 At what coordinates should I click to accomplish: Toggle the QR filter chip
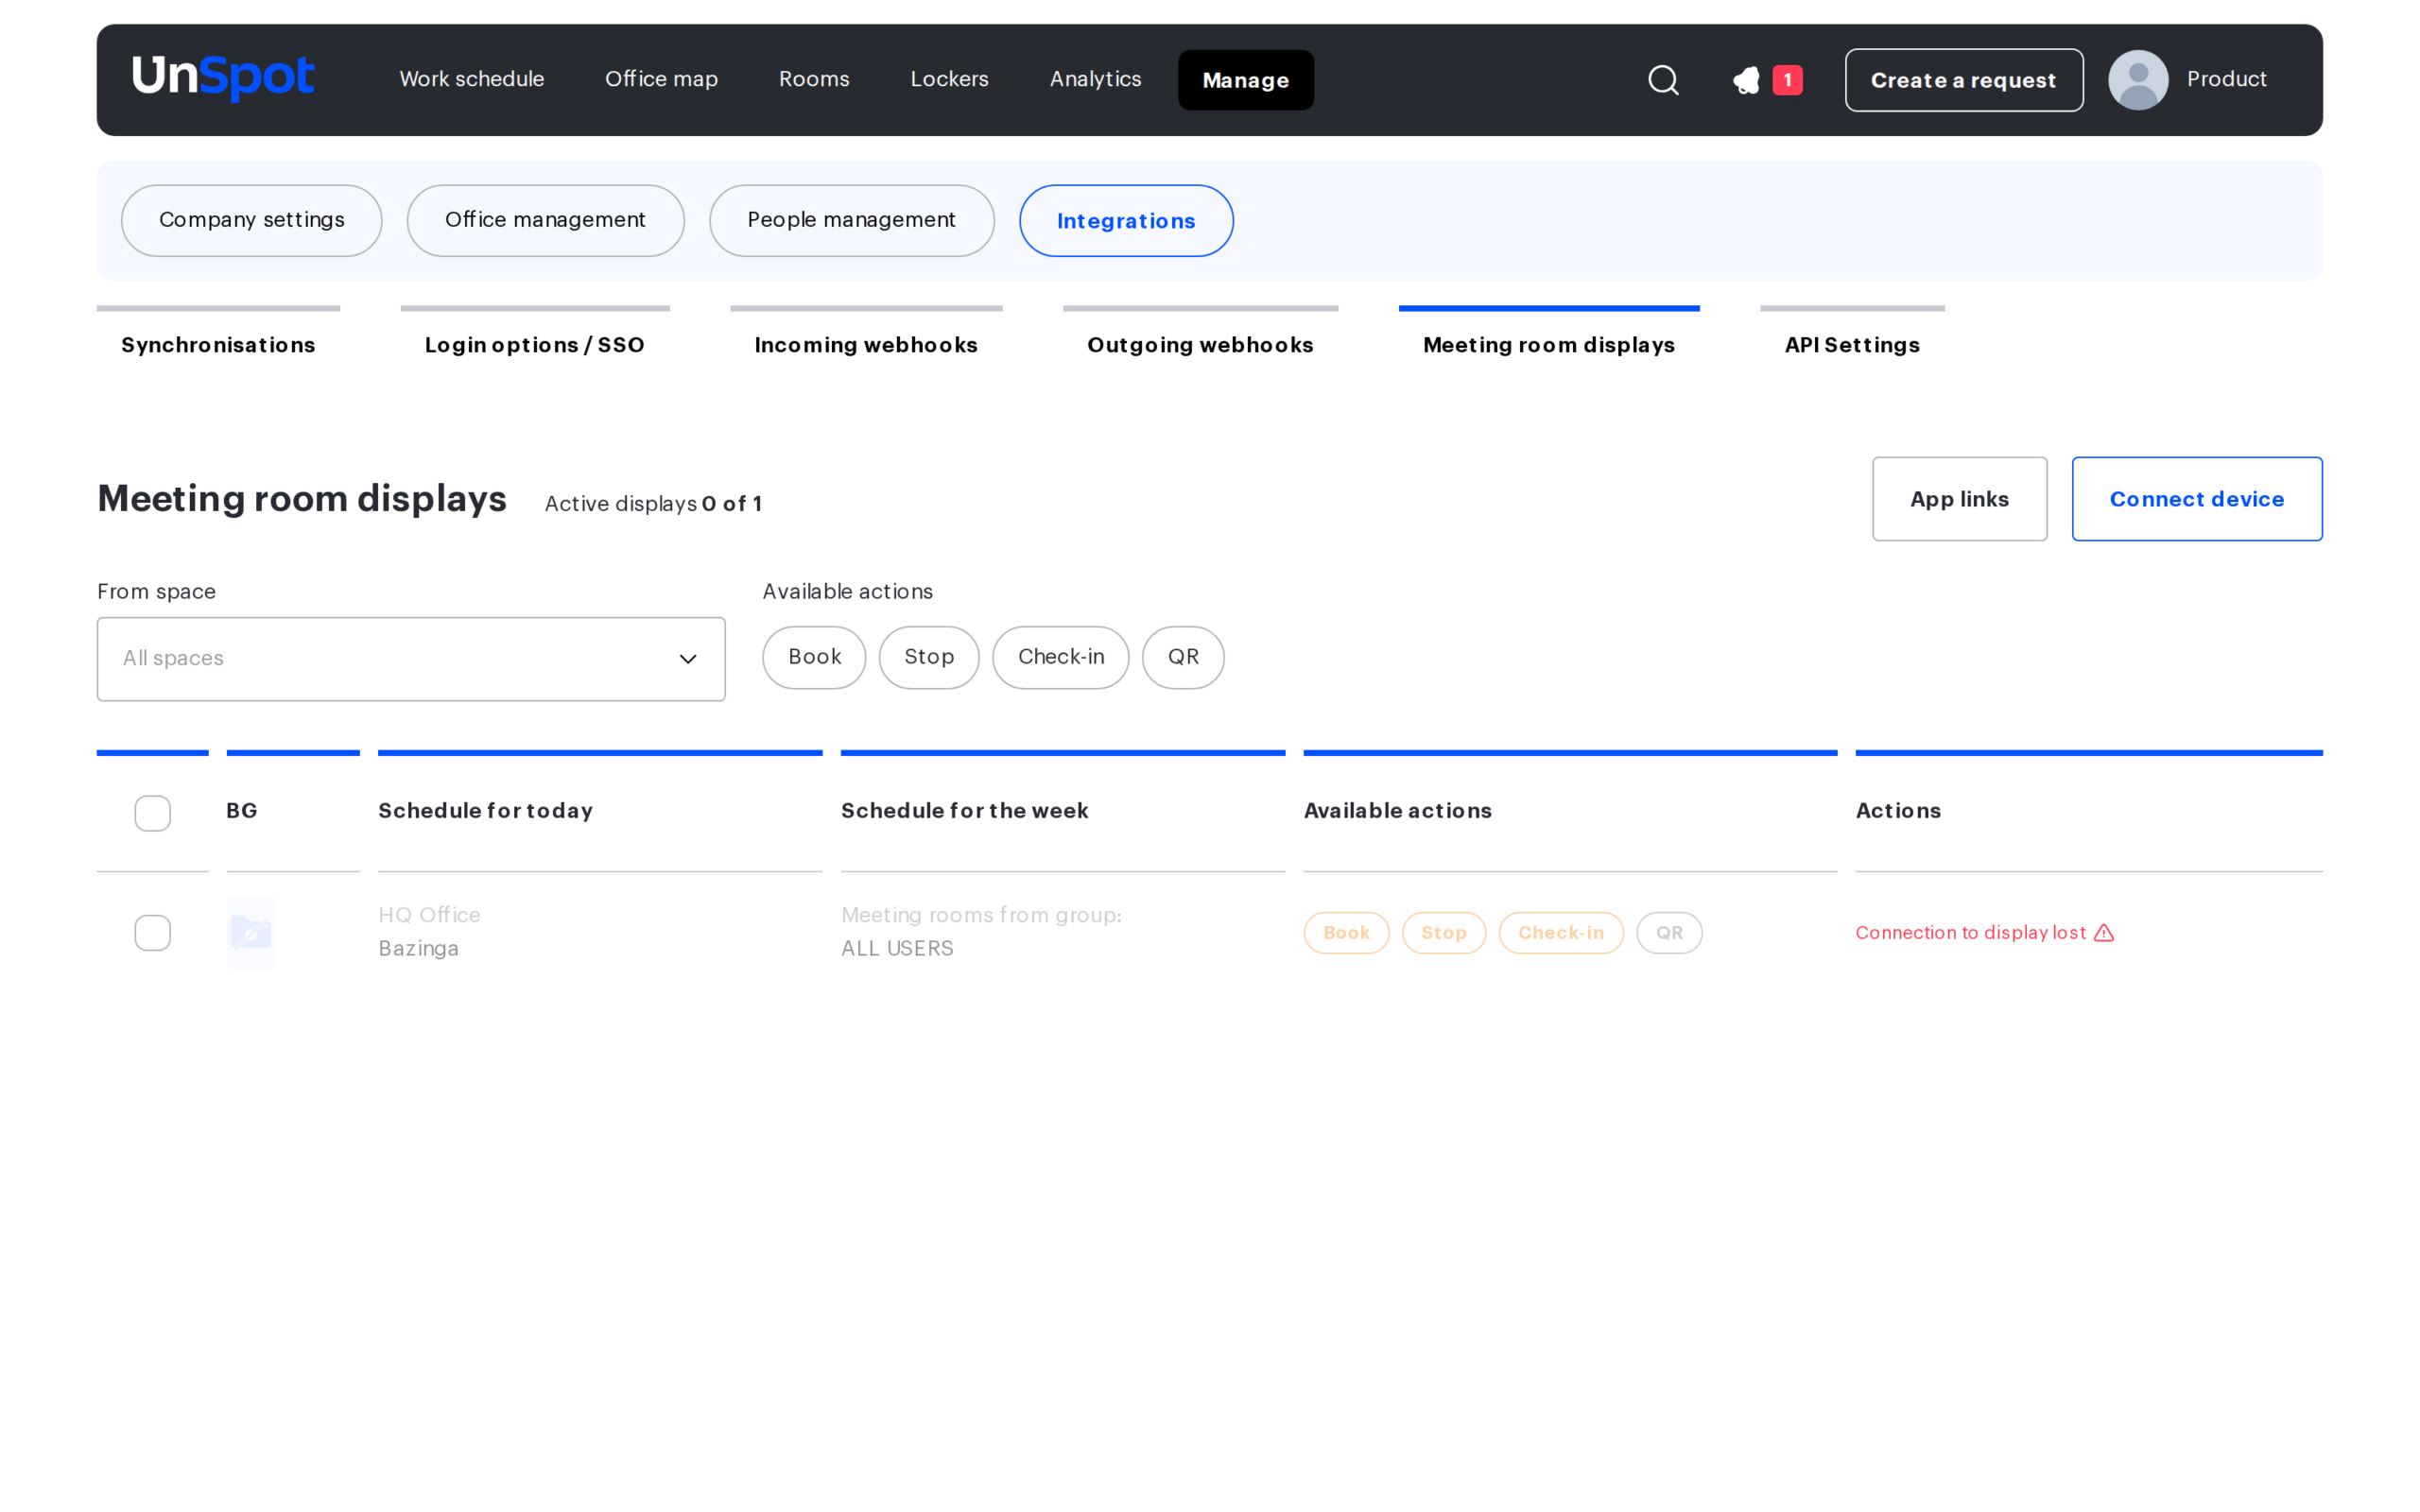(x=1183, y=657)
